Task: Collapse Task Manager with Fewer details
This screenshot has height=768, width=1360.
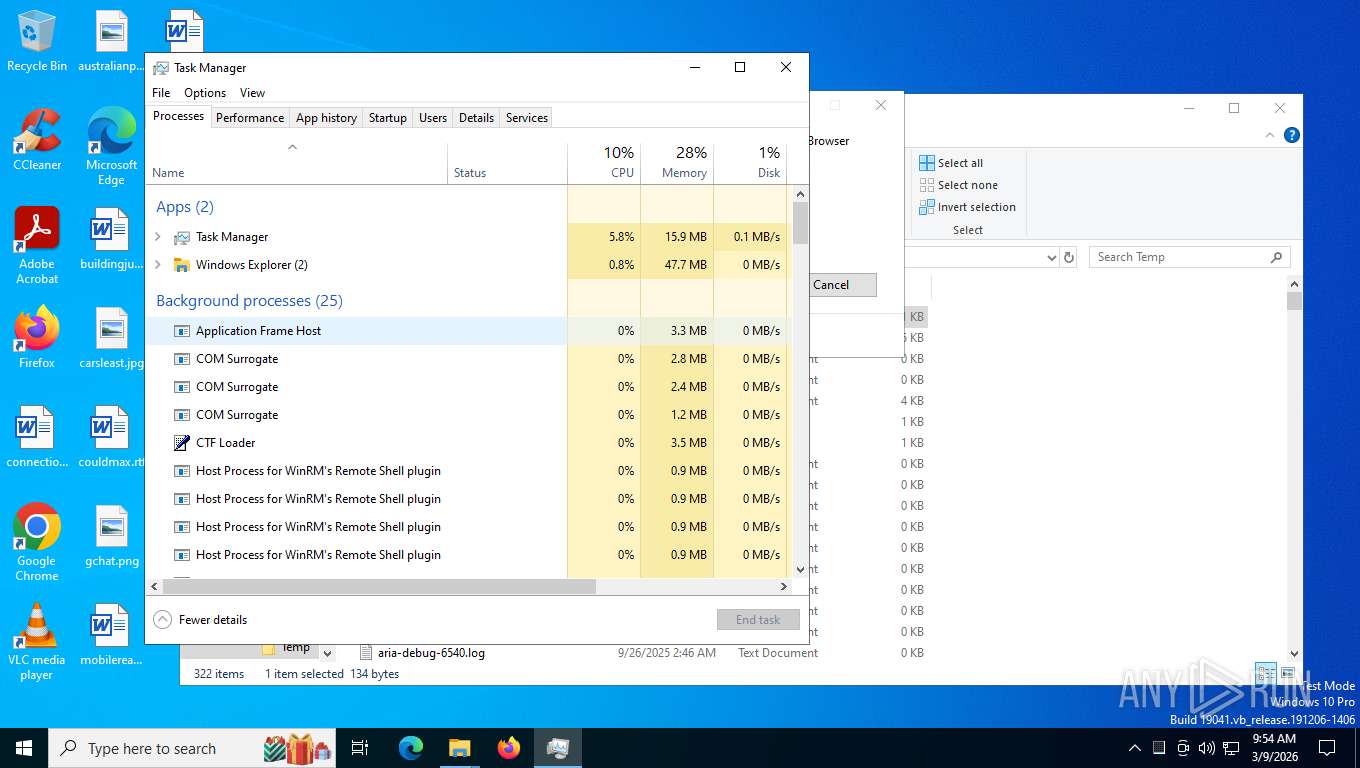Action: click(x=200, y=620)
